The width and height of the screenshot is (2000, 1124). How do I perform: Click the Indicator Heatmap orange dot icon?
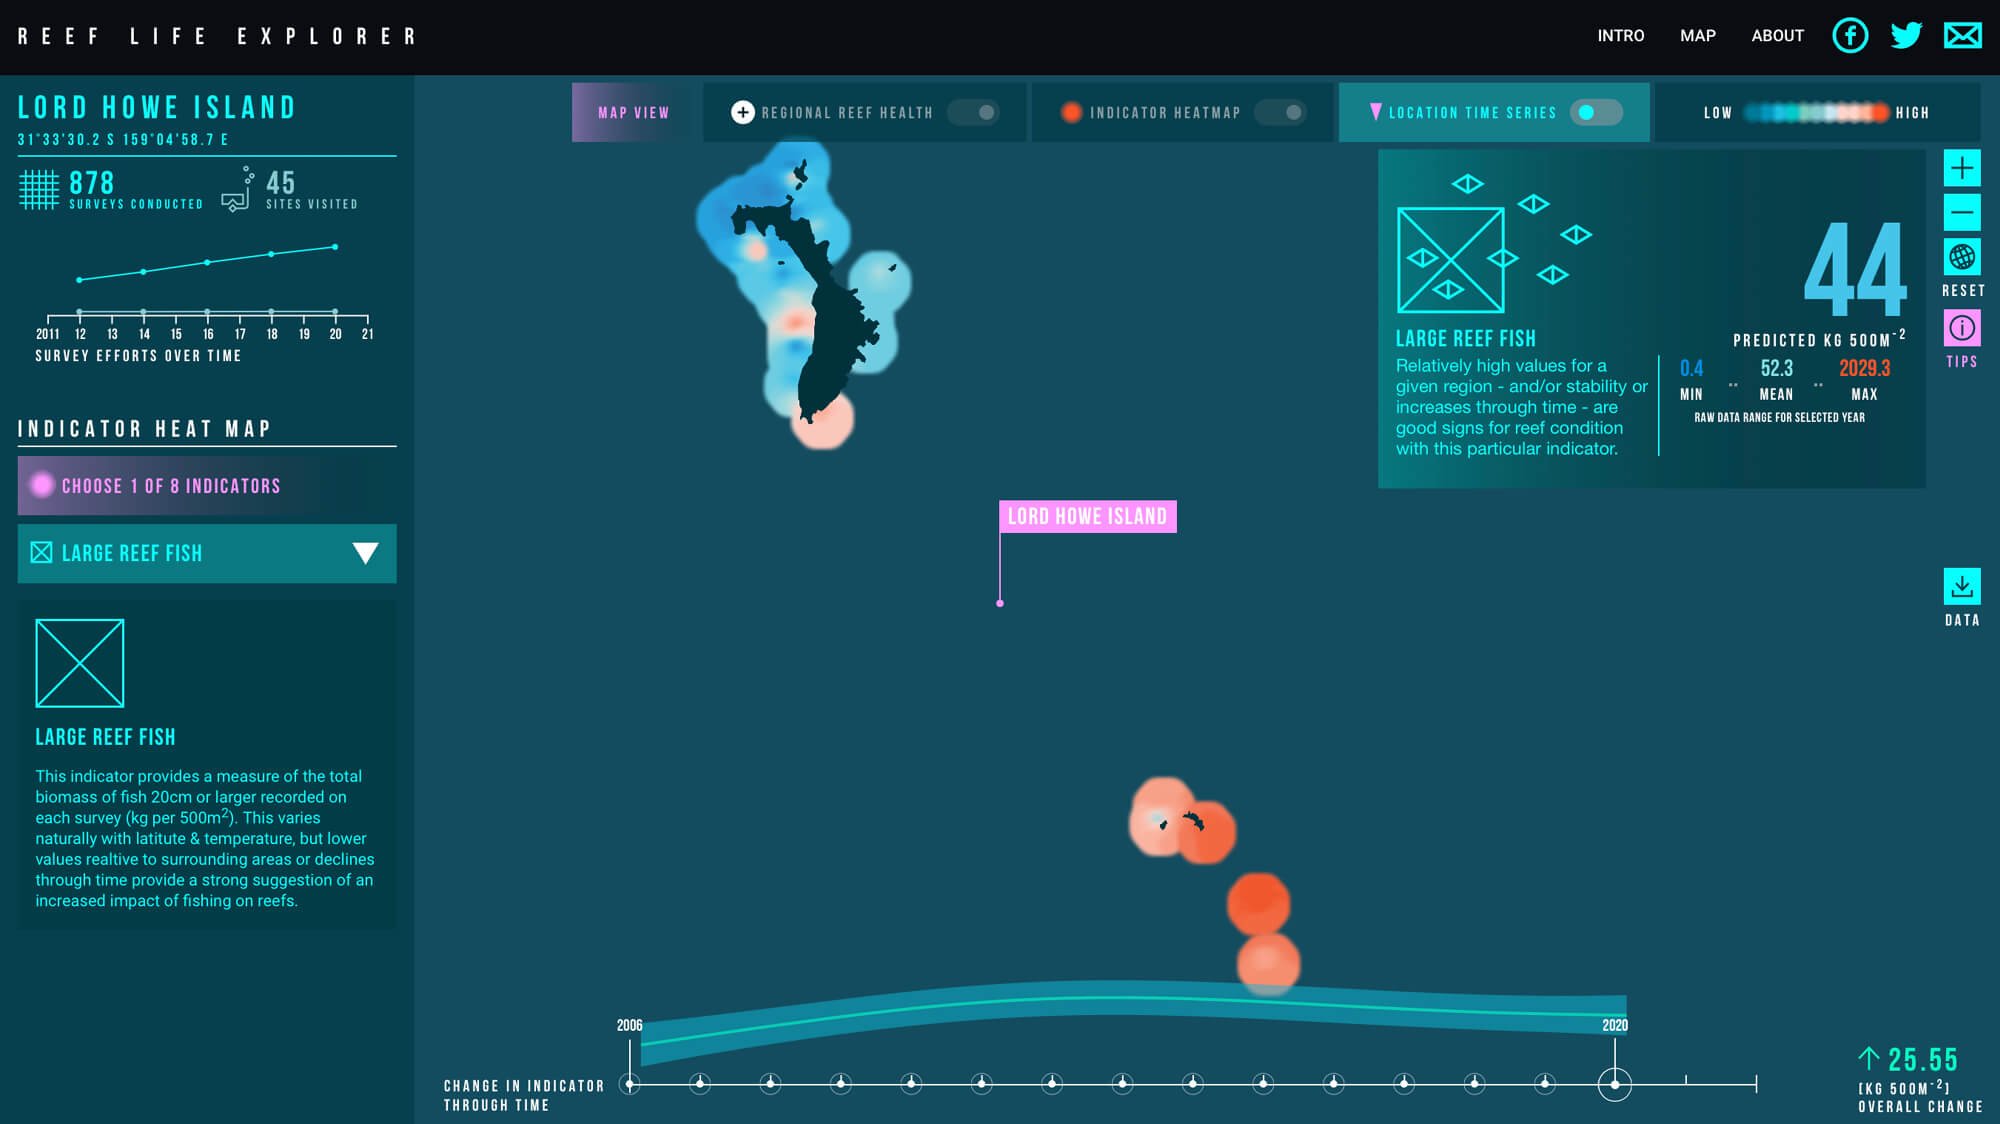1071,113
